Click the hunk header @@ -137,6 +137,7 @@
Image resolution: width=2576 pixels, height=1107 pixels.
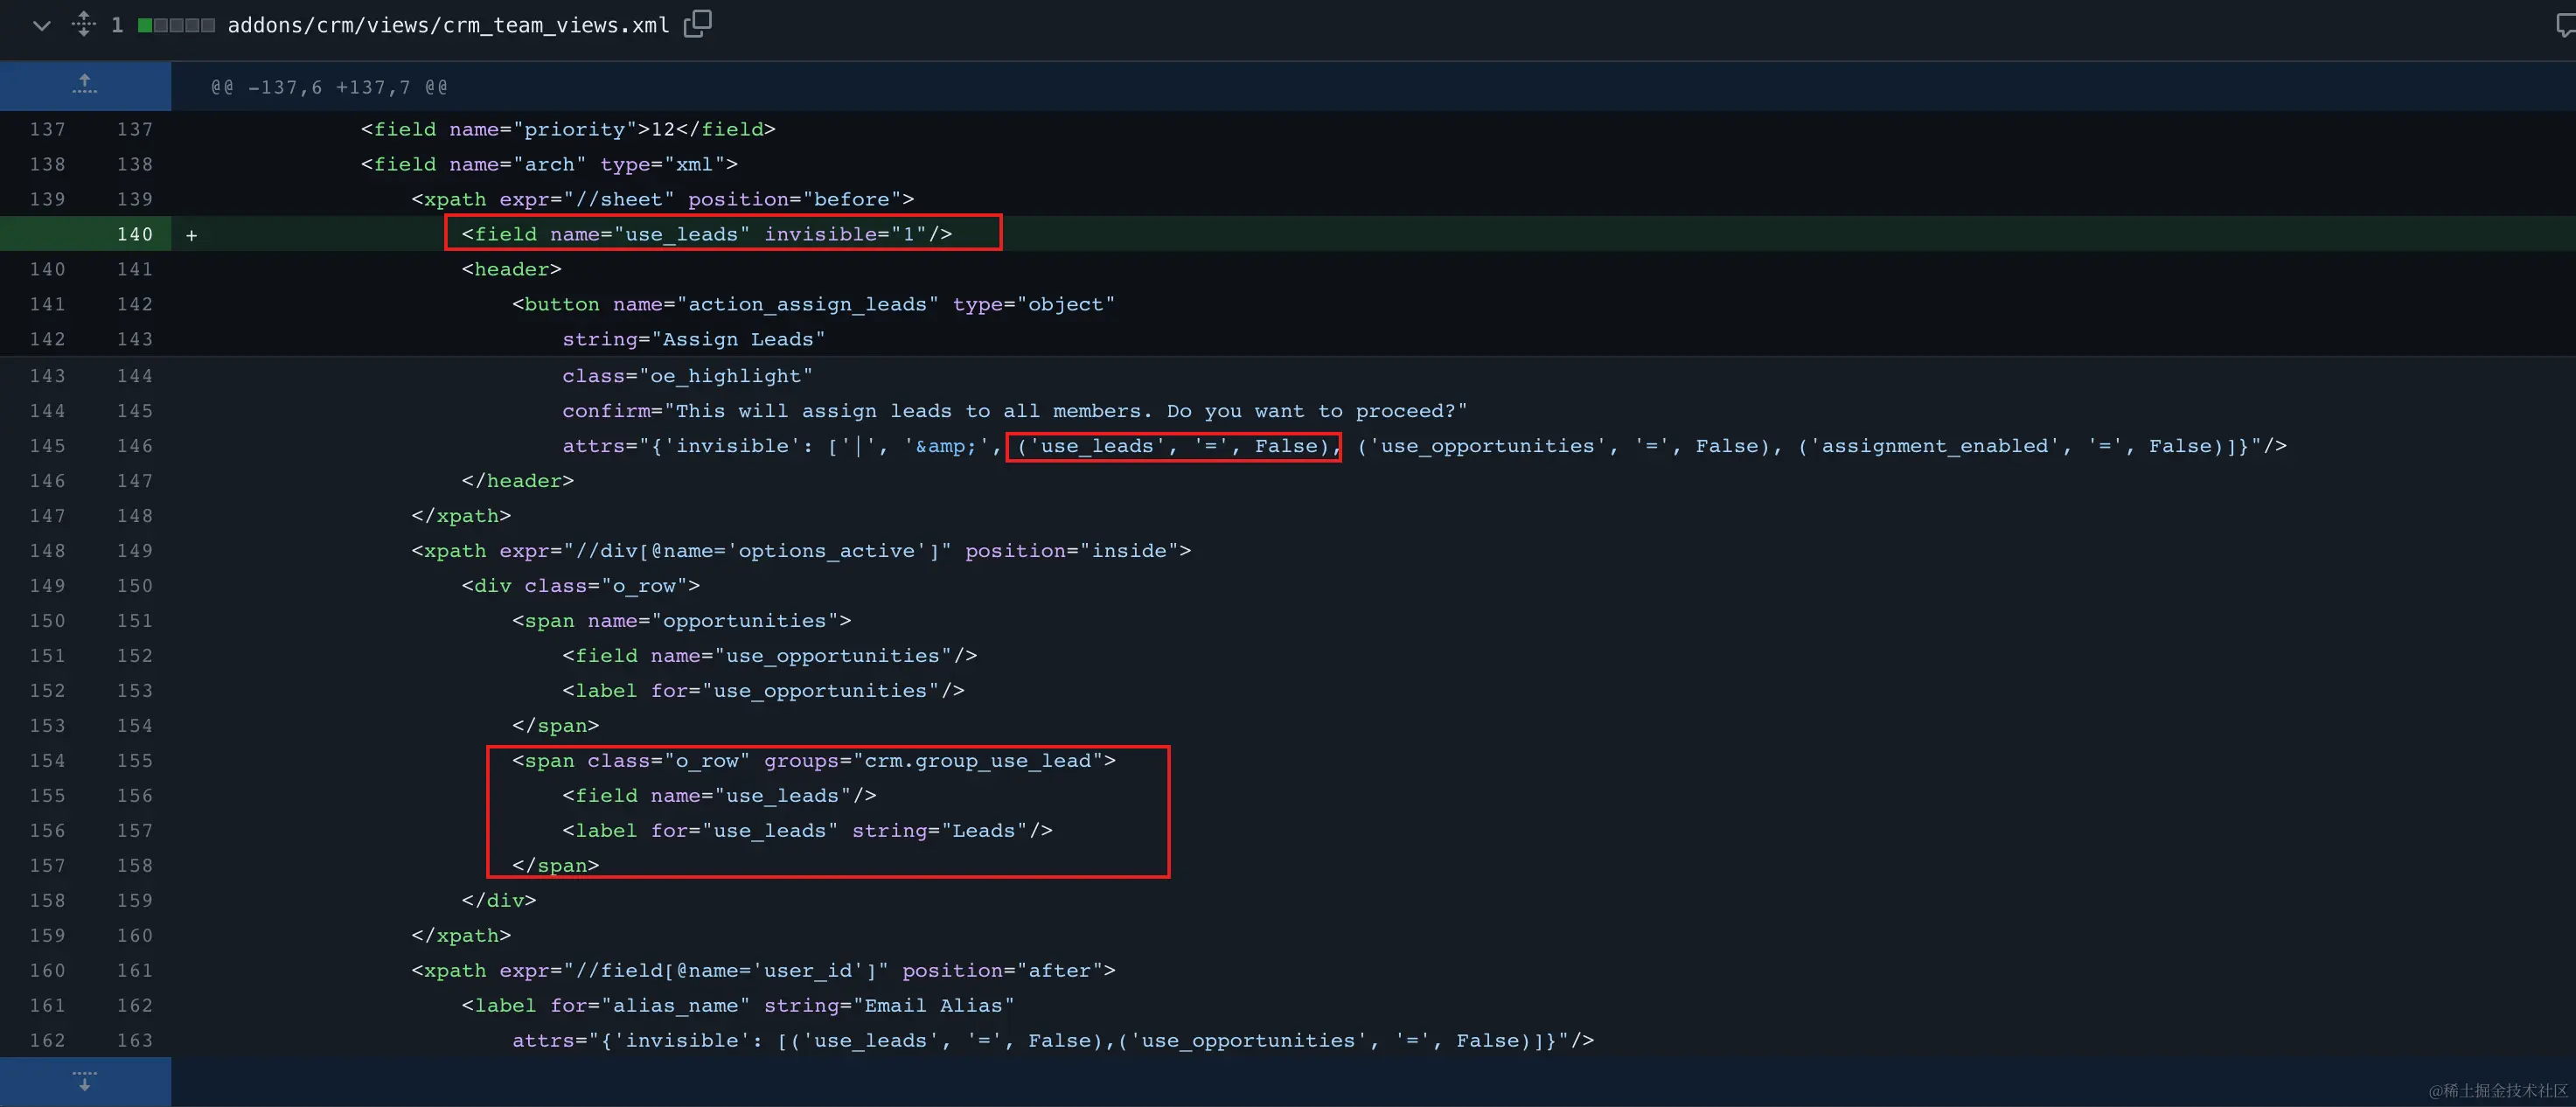pos(329,88)
